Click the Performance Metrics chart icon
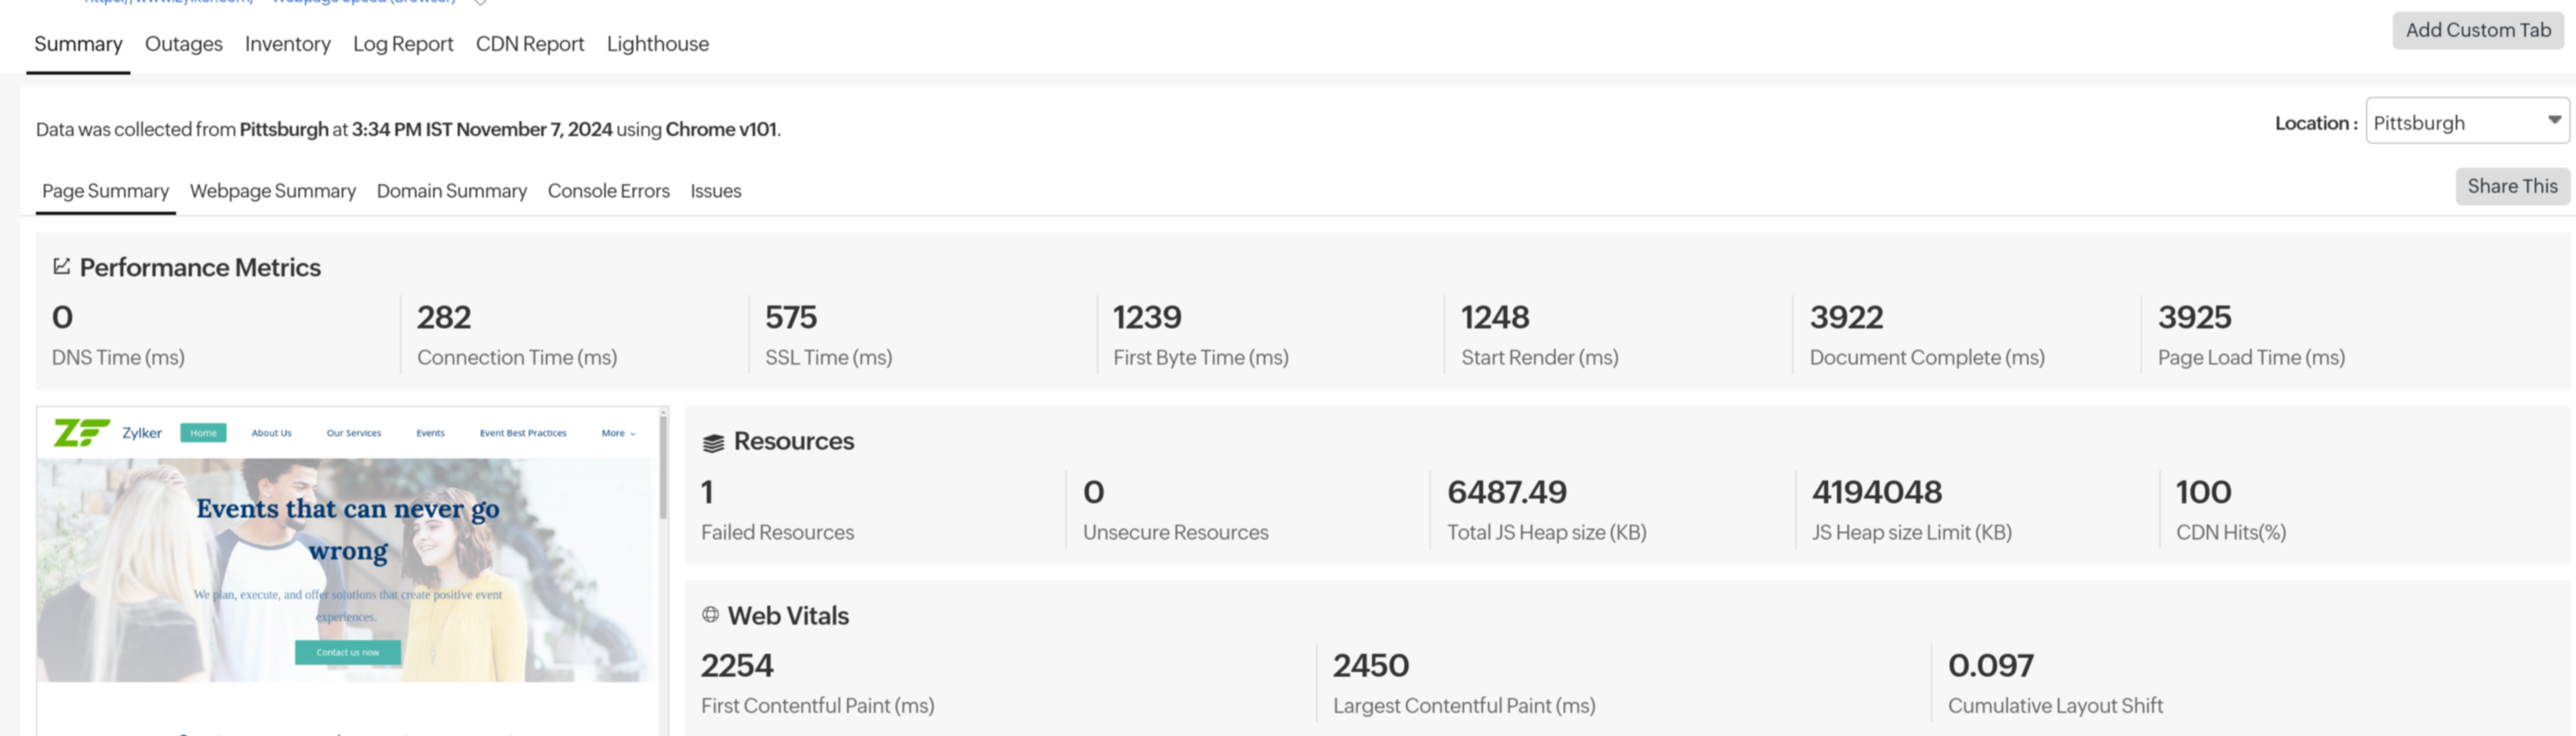This screenshot has height=736, width=2576. (x=62, y=266)
